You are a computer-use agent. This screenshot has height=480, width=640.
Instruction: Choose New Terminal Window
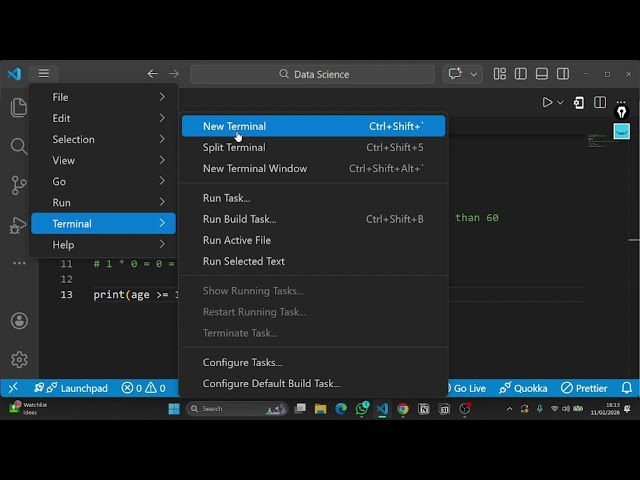[313, 169]
